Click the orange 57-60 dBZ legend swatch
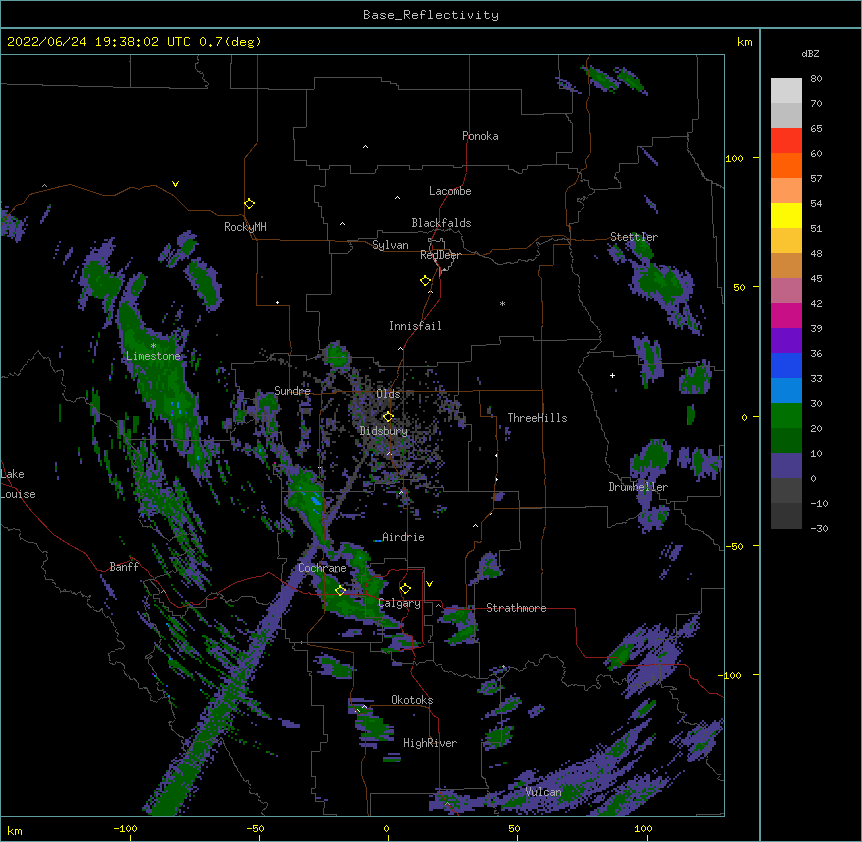The width and height of the screenshot is (862, 842). (786, 166)
